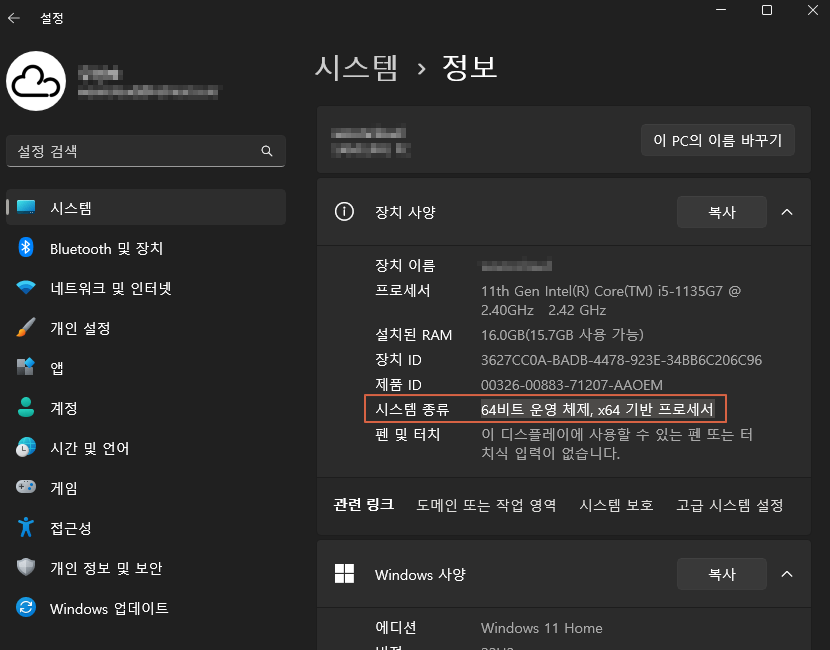Open the 접근성 settings page

click(x=146, y=528)
